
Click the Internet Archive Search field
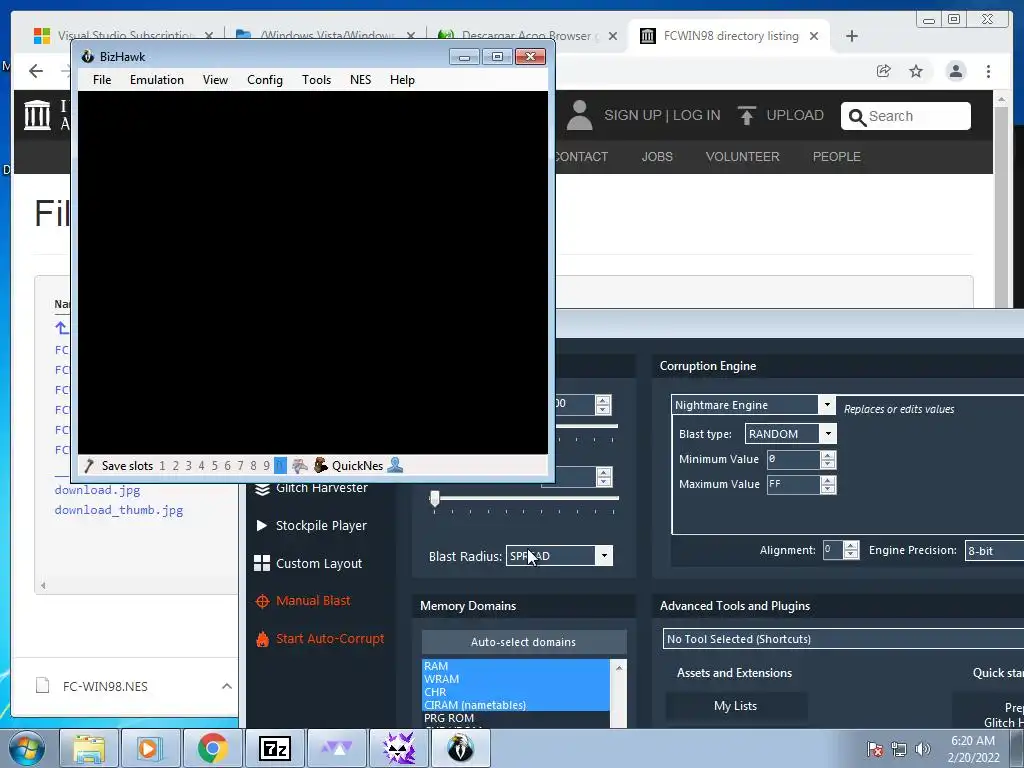coord(906,116)
